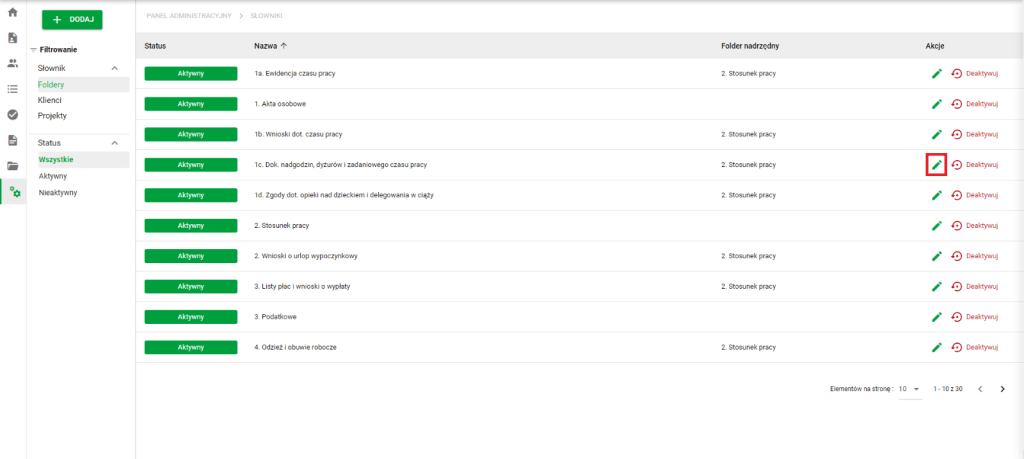Collapse the Słownik filter section
The image size is (1024, 459).
click(x=114, y=69)
